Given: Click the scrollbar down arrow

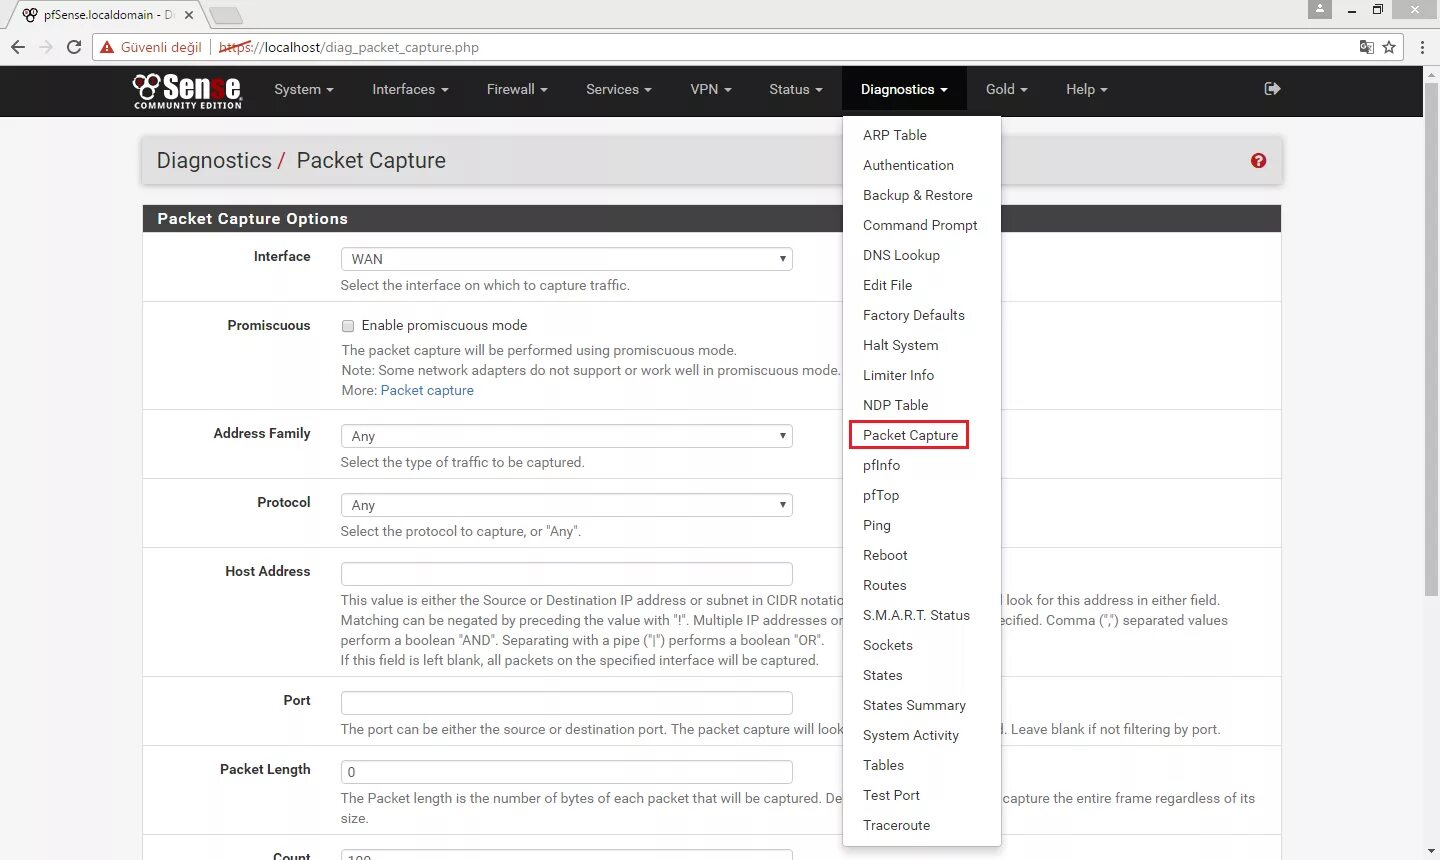Looking at the screenshot, I should click(x=1432, y=853).
